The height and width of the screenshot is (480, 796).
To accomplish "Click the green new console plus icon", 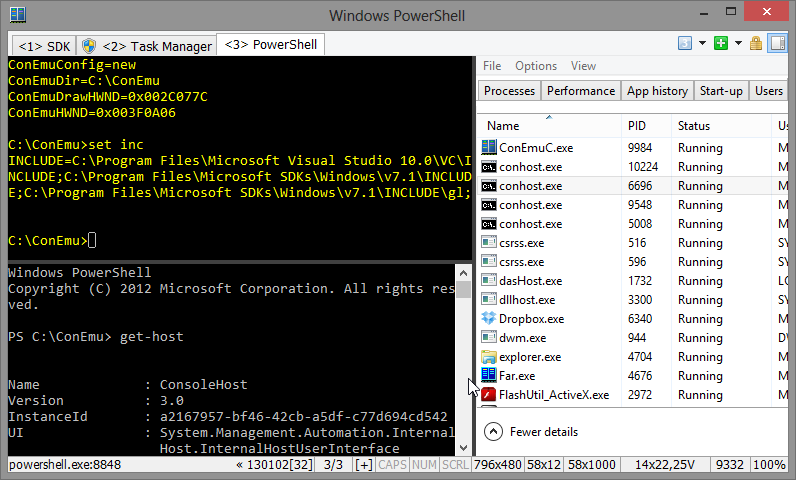I will (x=720, y=43).
